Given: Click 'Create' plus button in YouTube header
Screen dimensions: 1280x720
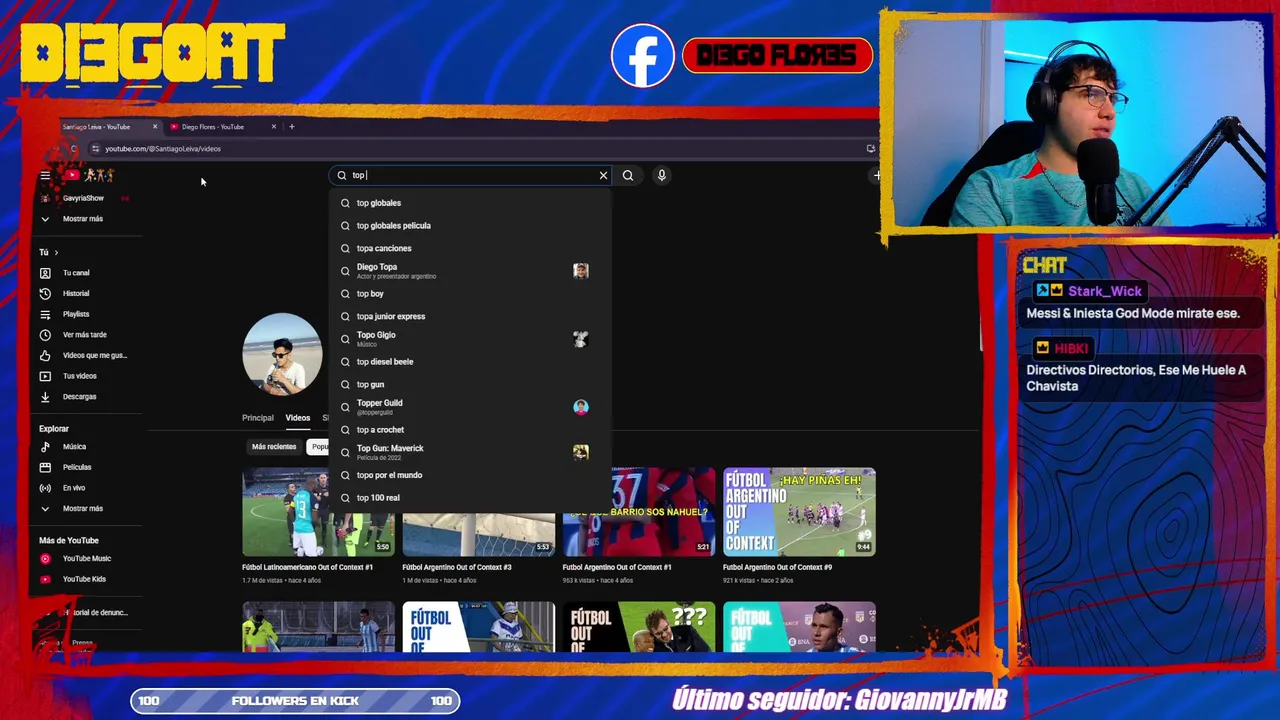Looking at the screenshot, I should (876, 175).
